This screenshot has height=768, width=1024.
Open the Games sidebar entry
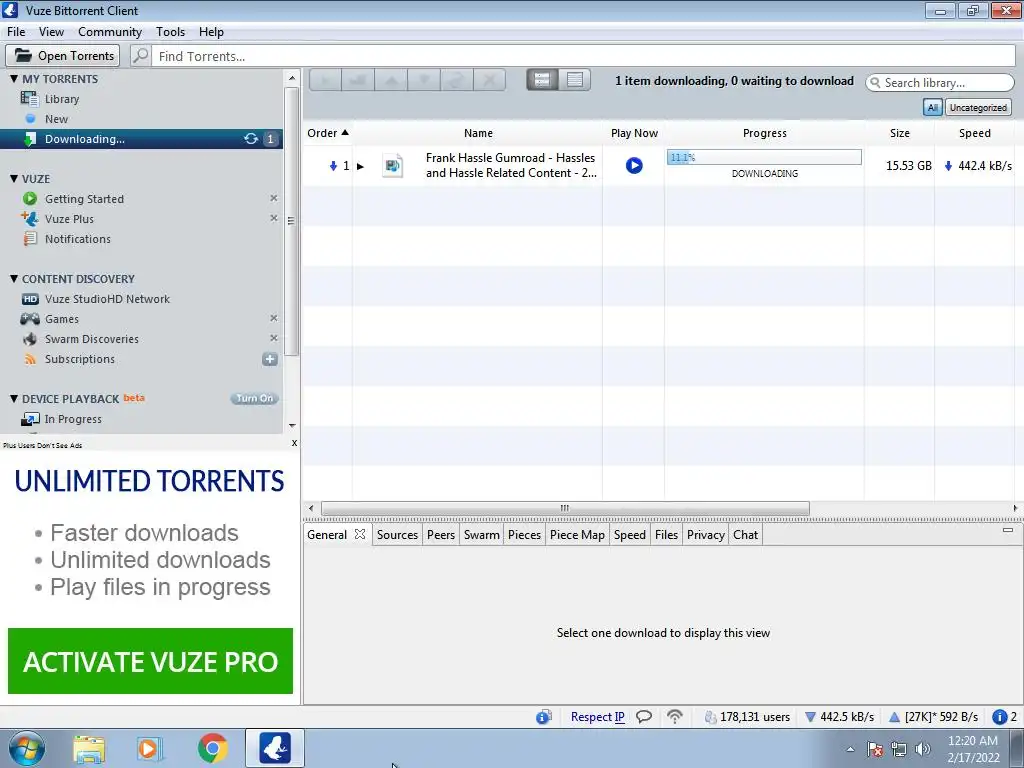point(62,319)
